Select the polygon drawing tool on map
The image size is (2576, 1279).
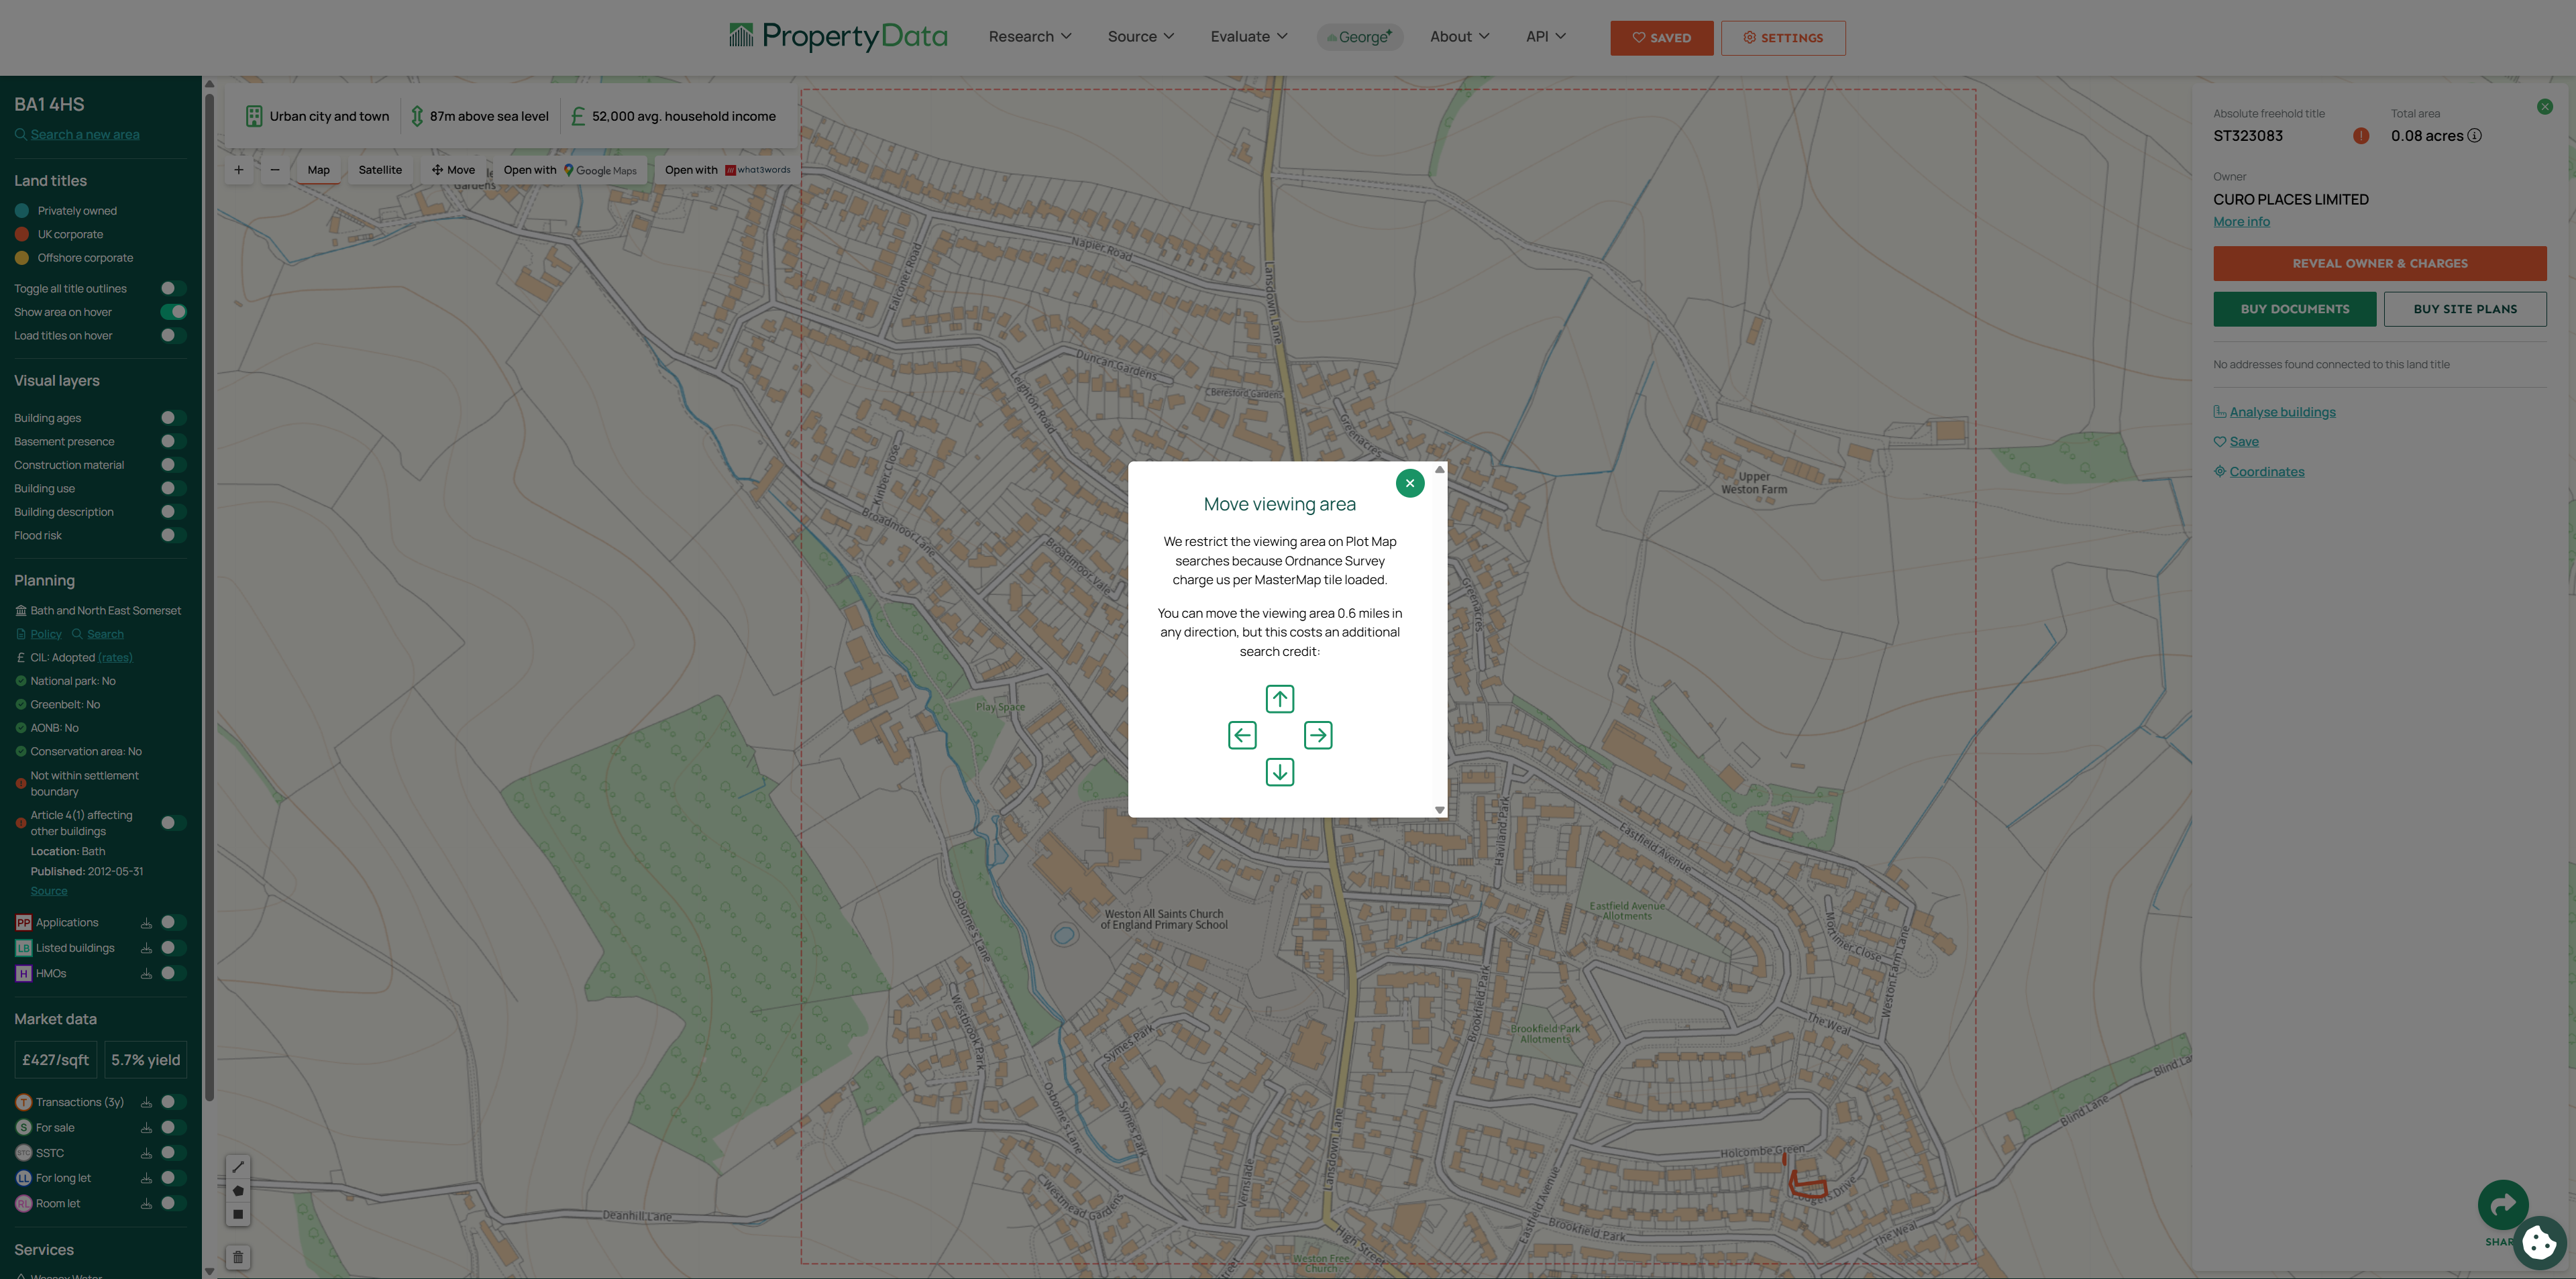click(x=238, y=1191)
